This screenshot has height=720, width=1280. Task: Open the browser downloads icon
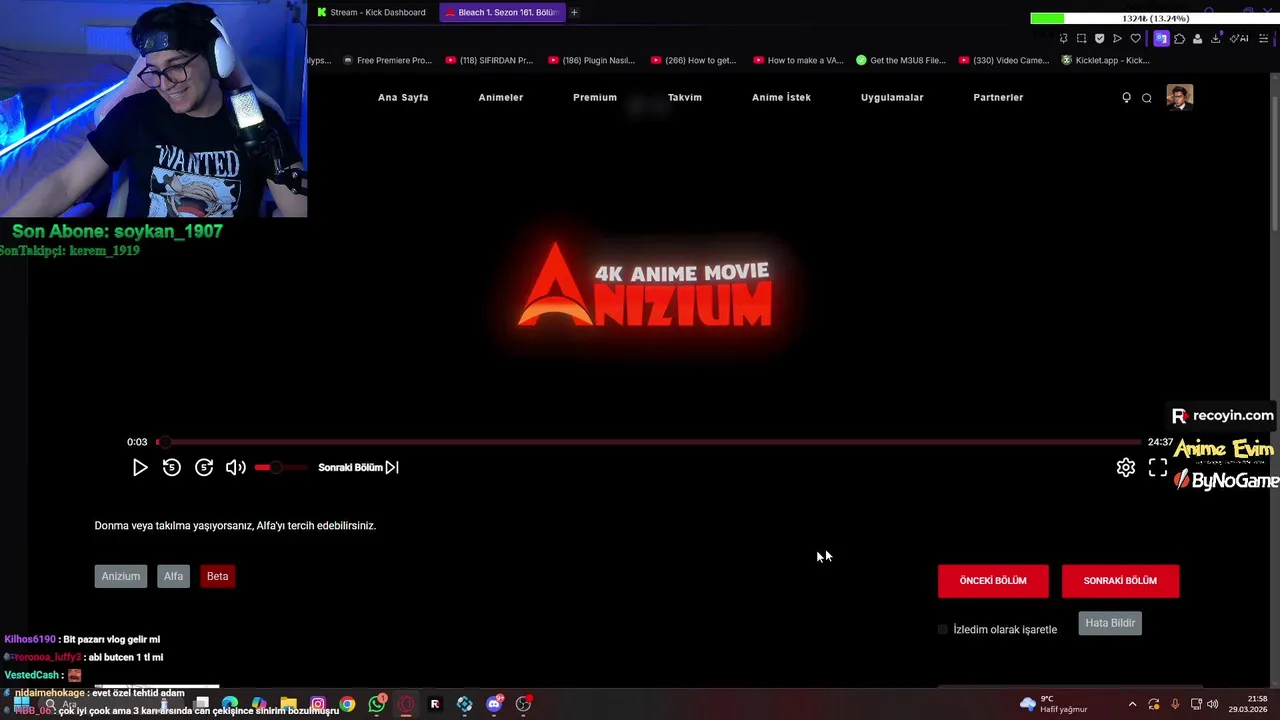tap(1216, 38)
